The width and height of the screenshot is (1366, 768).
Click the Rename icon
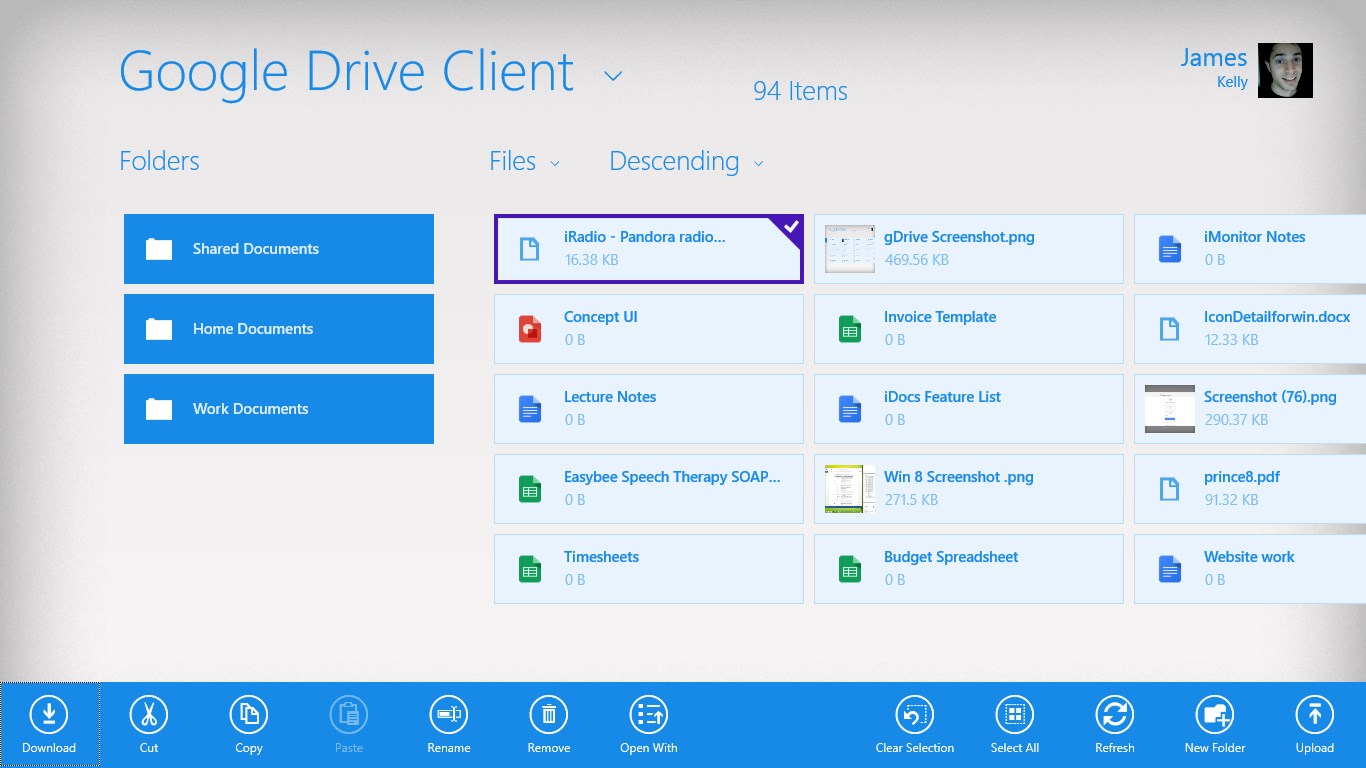pyautogui.click(x=449, y=715)
